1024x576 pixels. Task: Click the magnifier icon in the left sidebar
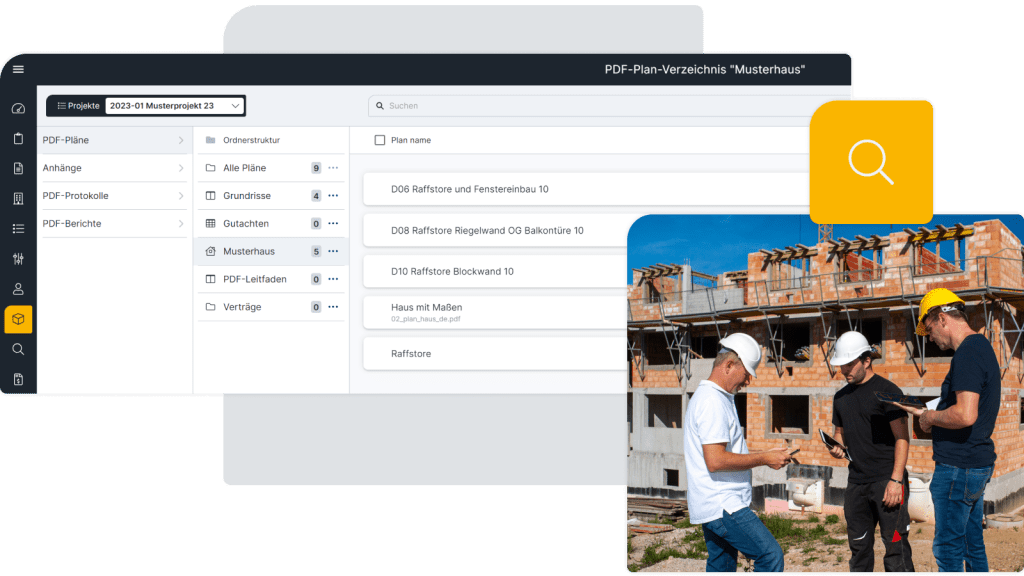(18, 349)
